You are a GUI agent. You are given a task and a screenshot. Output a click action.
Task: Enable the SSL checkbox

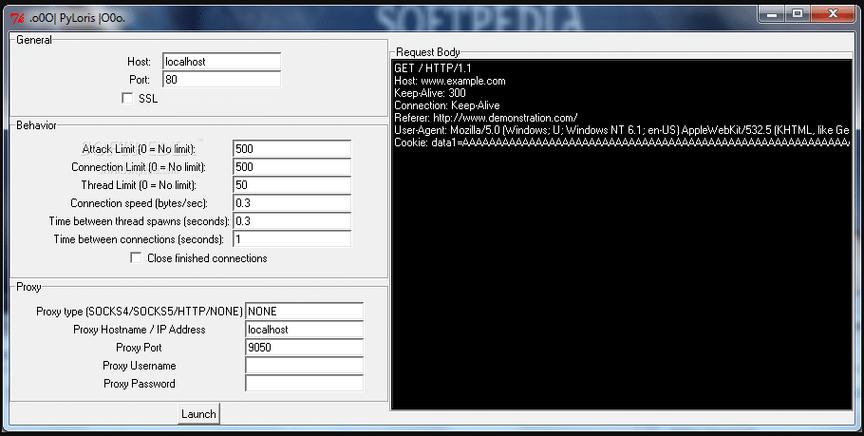point(127,98)
